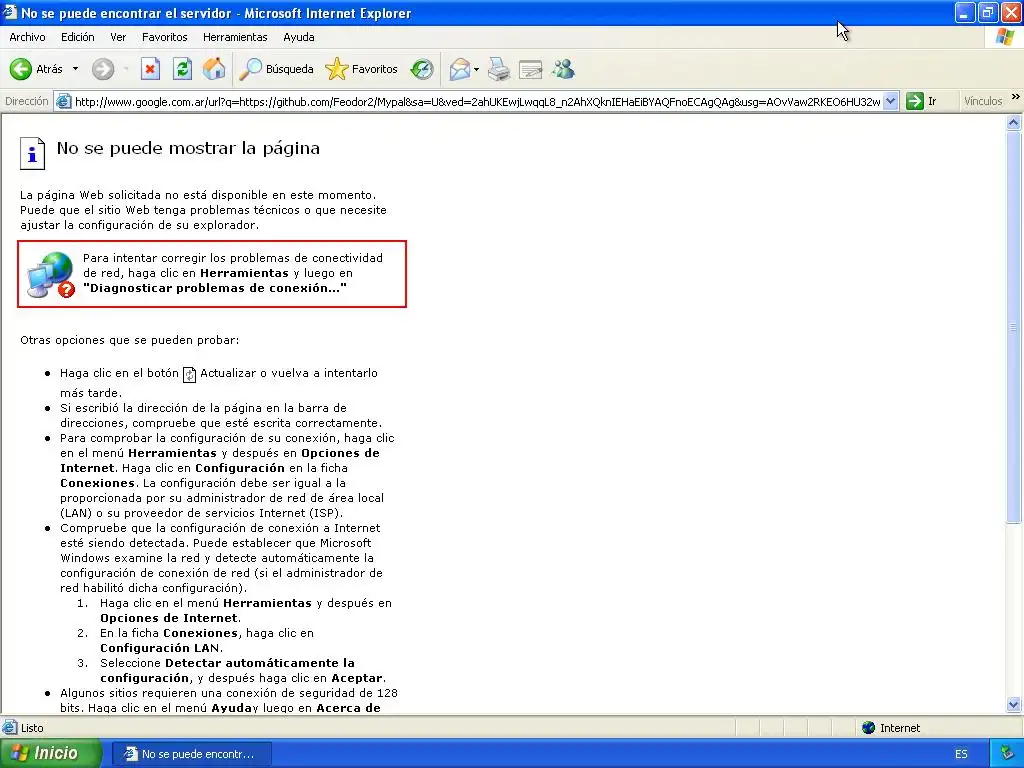Stop loading with the red X icon
The image size is (1024, 768).
coord(150,69)
